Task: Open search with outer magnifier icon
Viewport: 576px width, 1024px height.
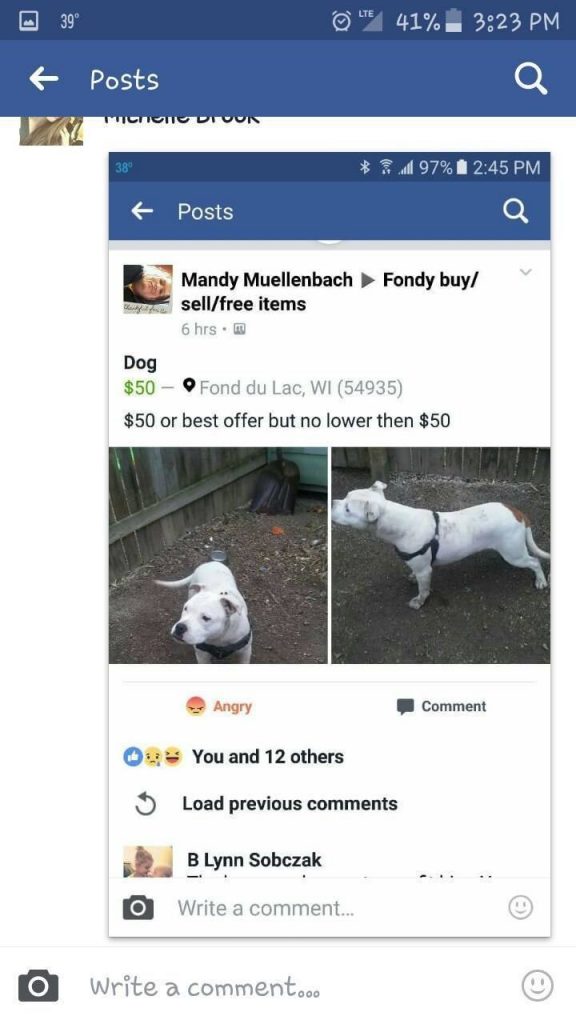Action: 530,80
